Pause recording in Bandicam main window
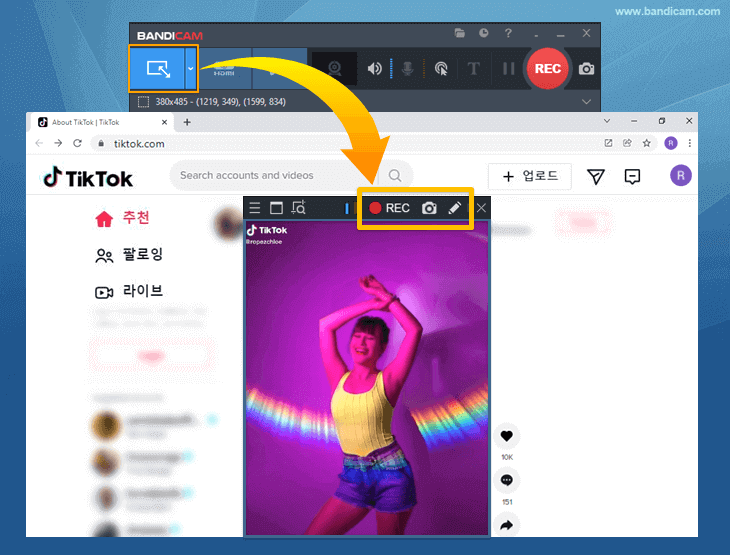The image size is (730, 555). tap(508, 69)
